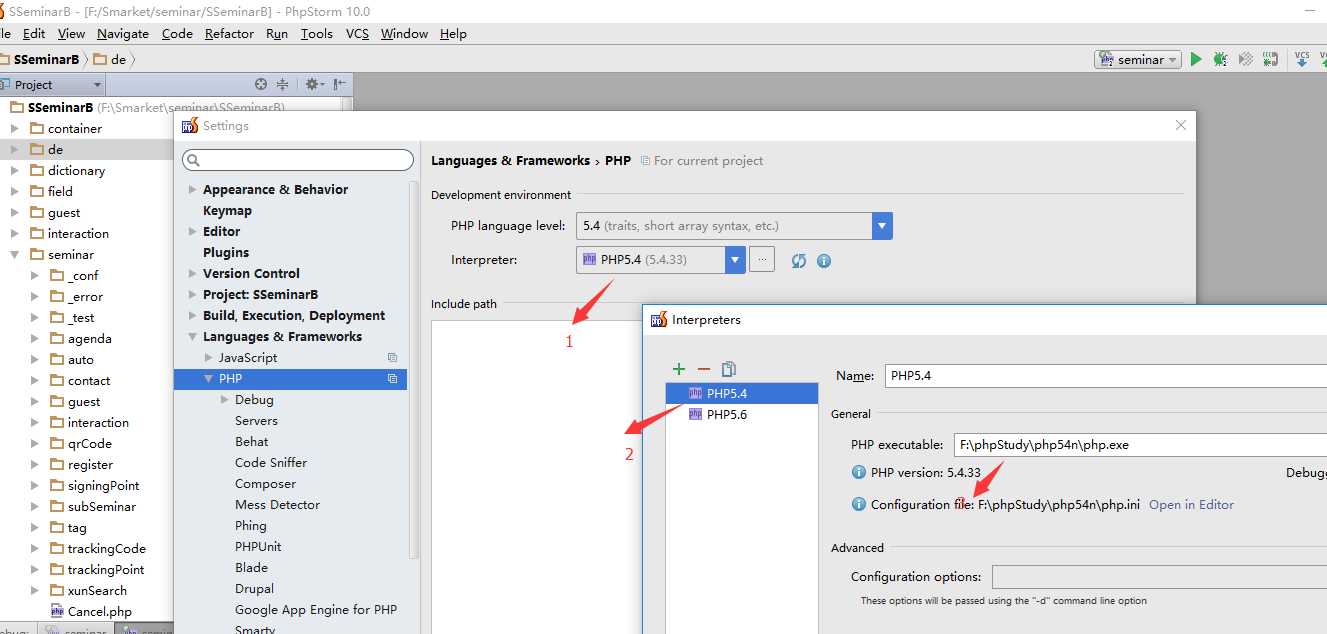Click Run with Coverage icon
The width and height of the screenshot is (1327, 634).
point(1245,60)
